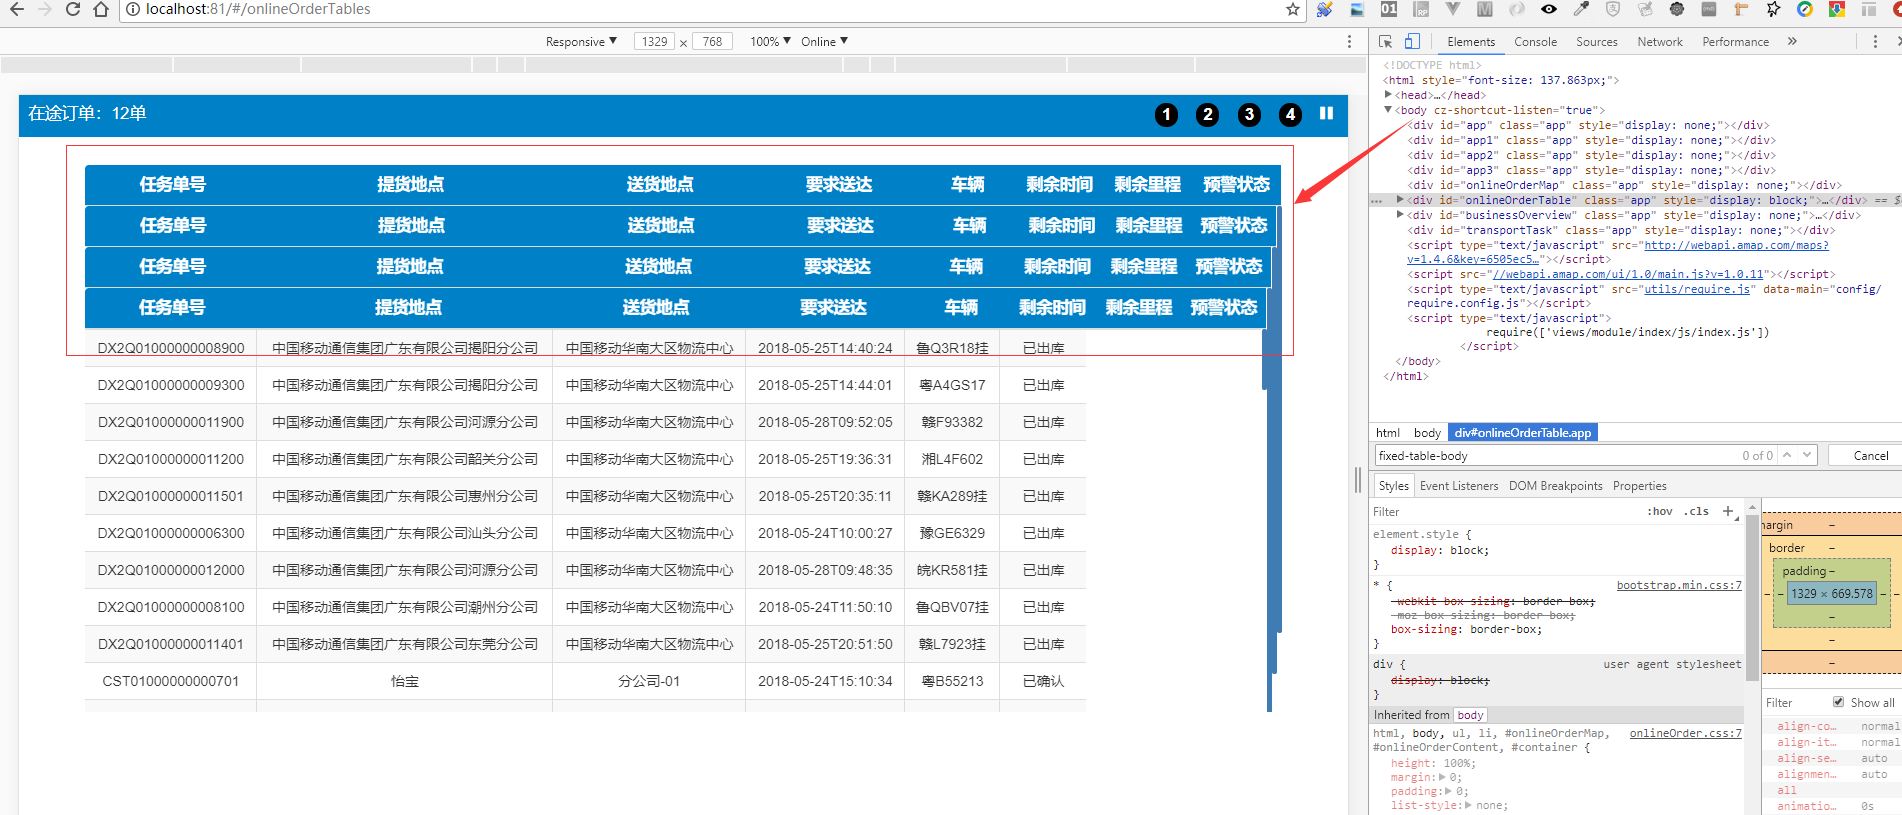The image size is (1902, 815).
Task: Bookmark this page with the star icon
Action: pyautogui.click(x=1293, y=9)
